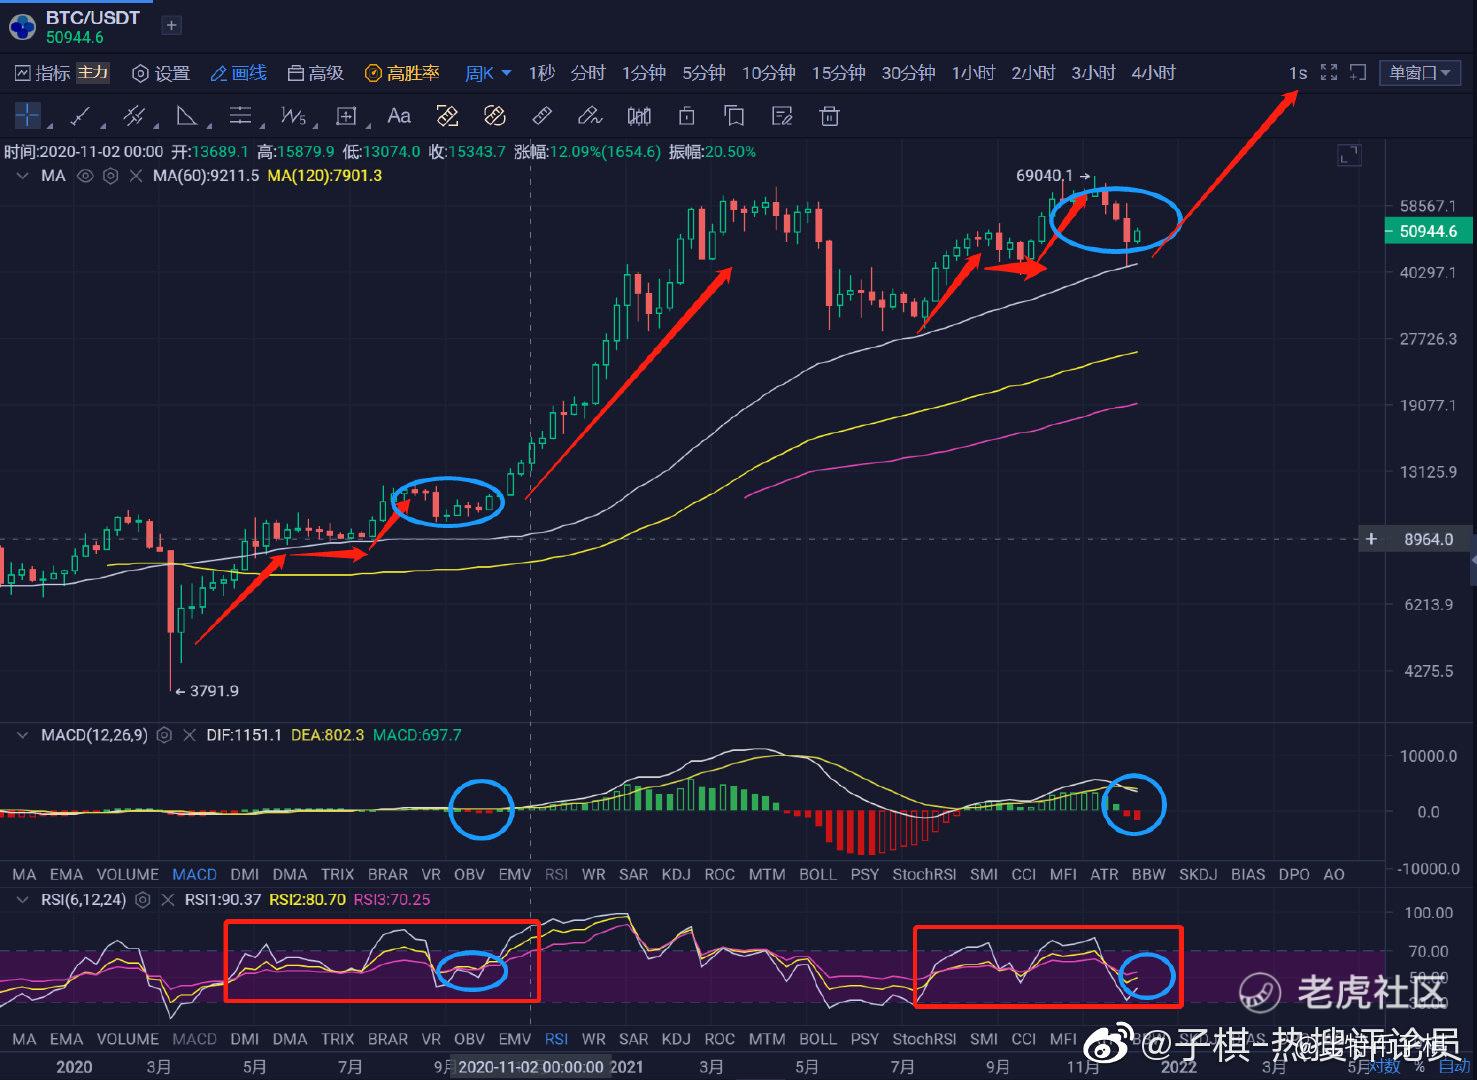Image resolution: width=1477 pixels, height=1080 pixels.
Task: Select the horizontal lines Fibonacci tool
Action: pyautogui.click(x=240, y=116)
